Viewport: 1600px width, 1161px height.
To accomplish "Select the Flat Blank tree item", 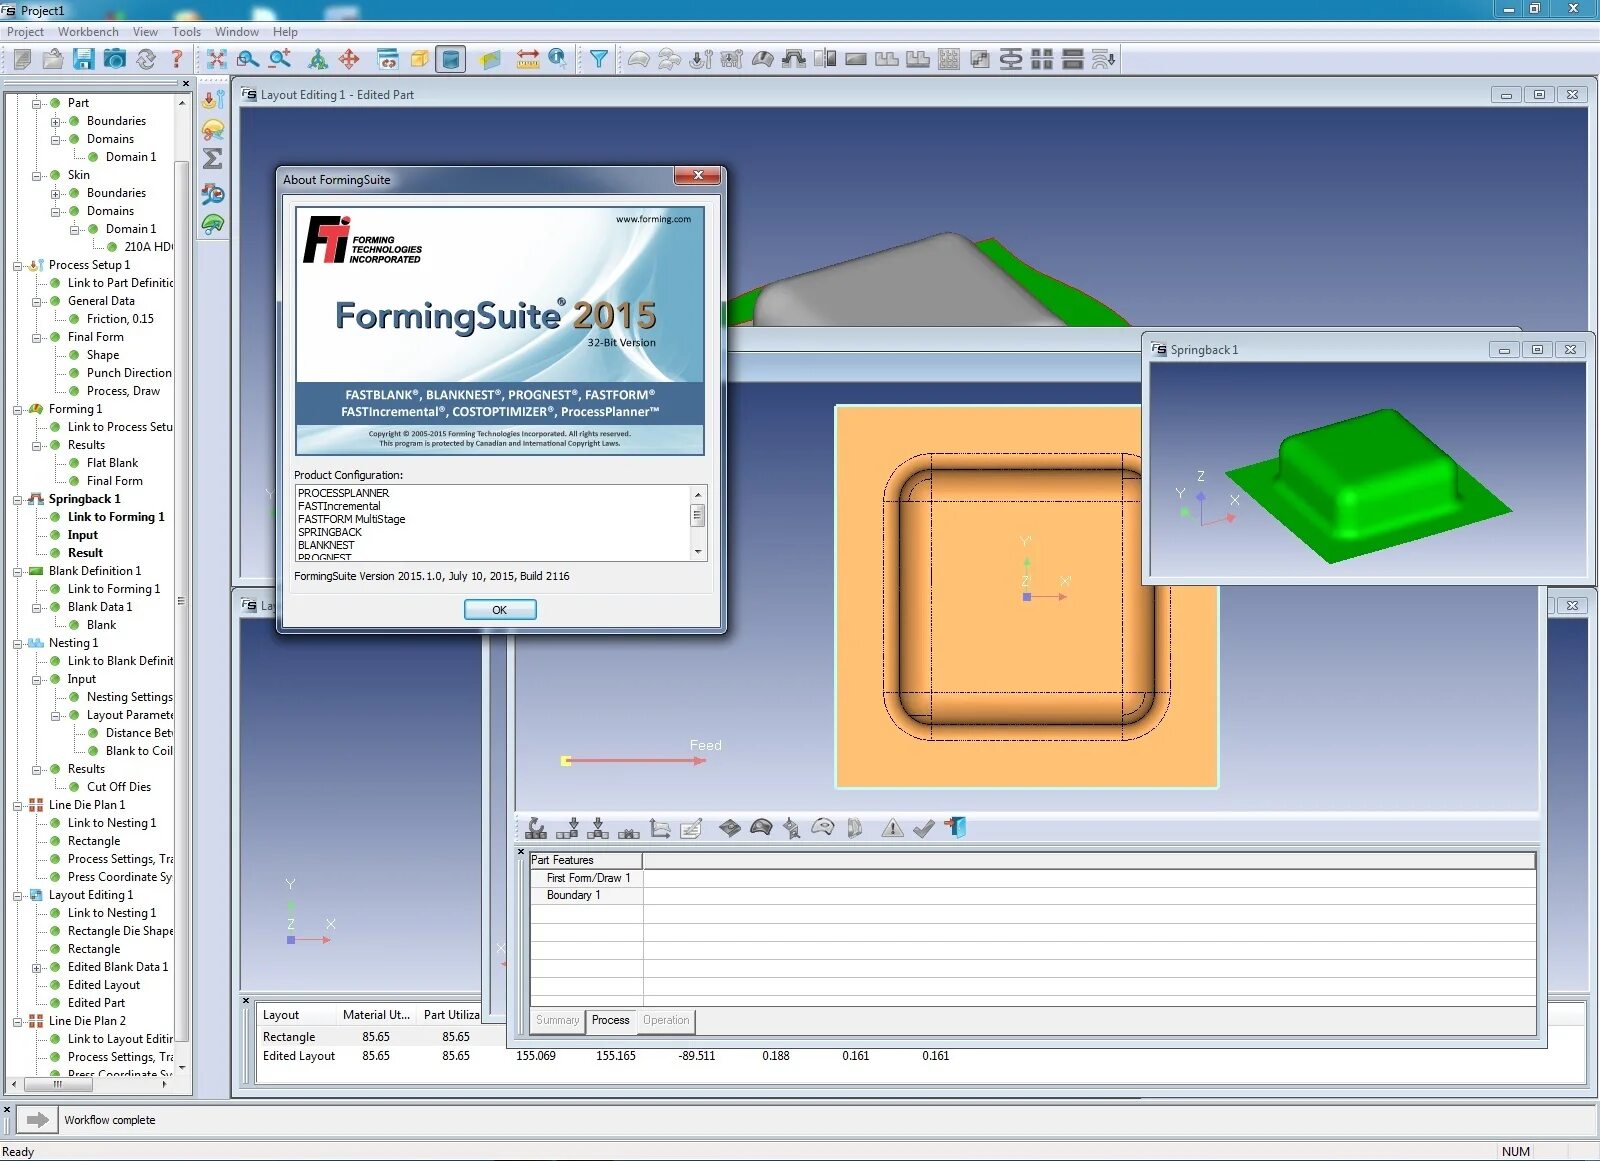I will (112, 463).
